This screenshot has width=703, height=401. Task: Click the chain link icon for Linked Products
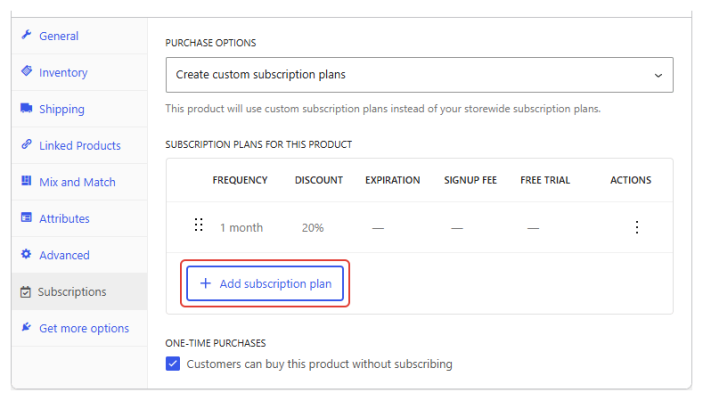point(26,144)
